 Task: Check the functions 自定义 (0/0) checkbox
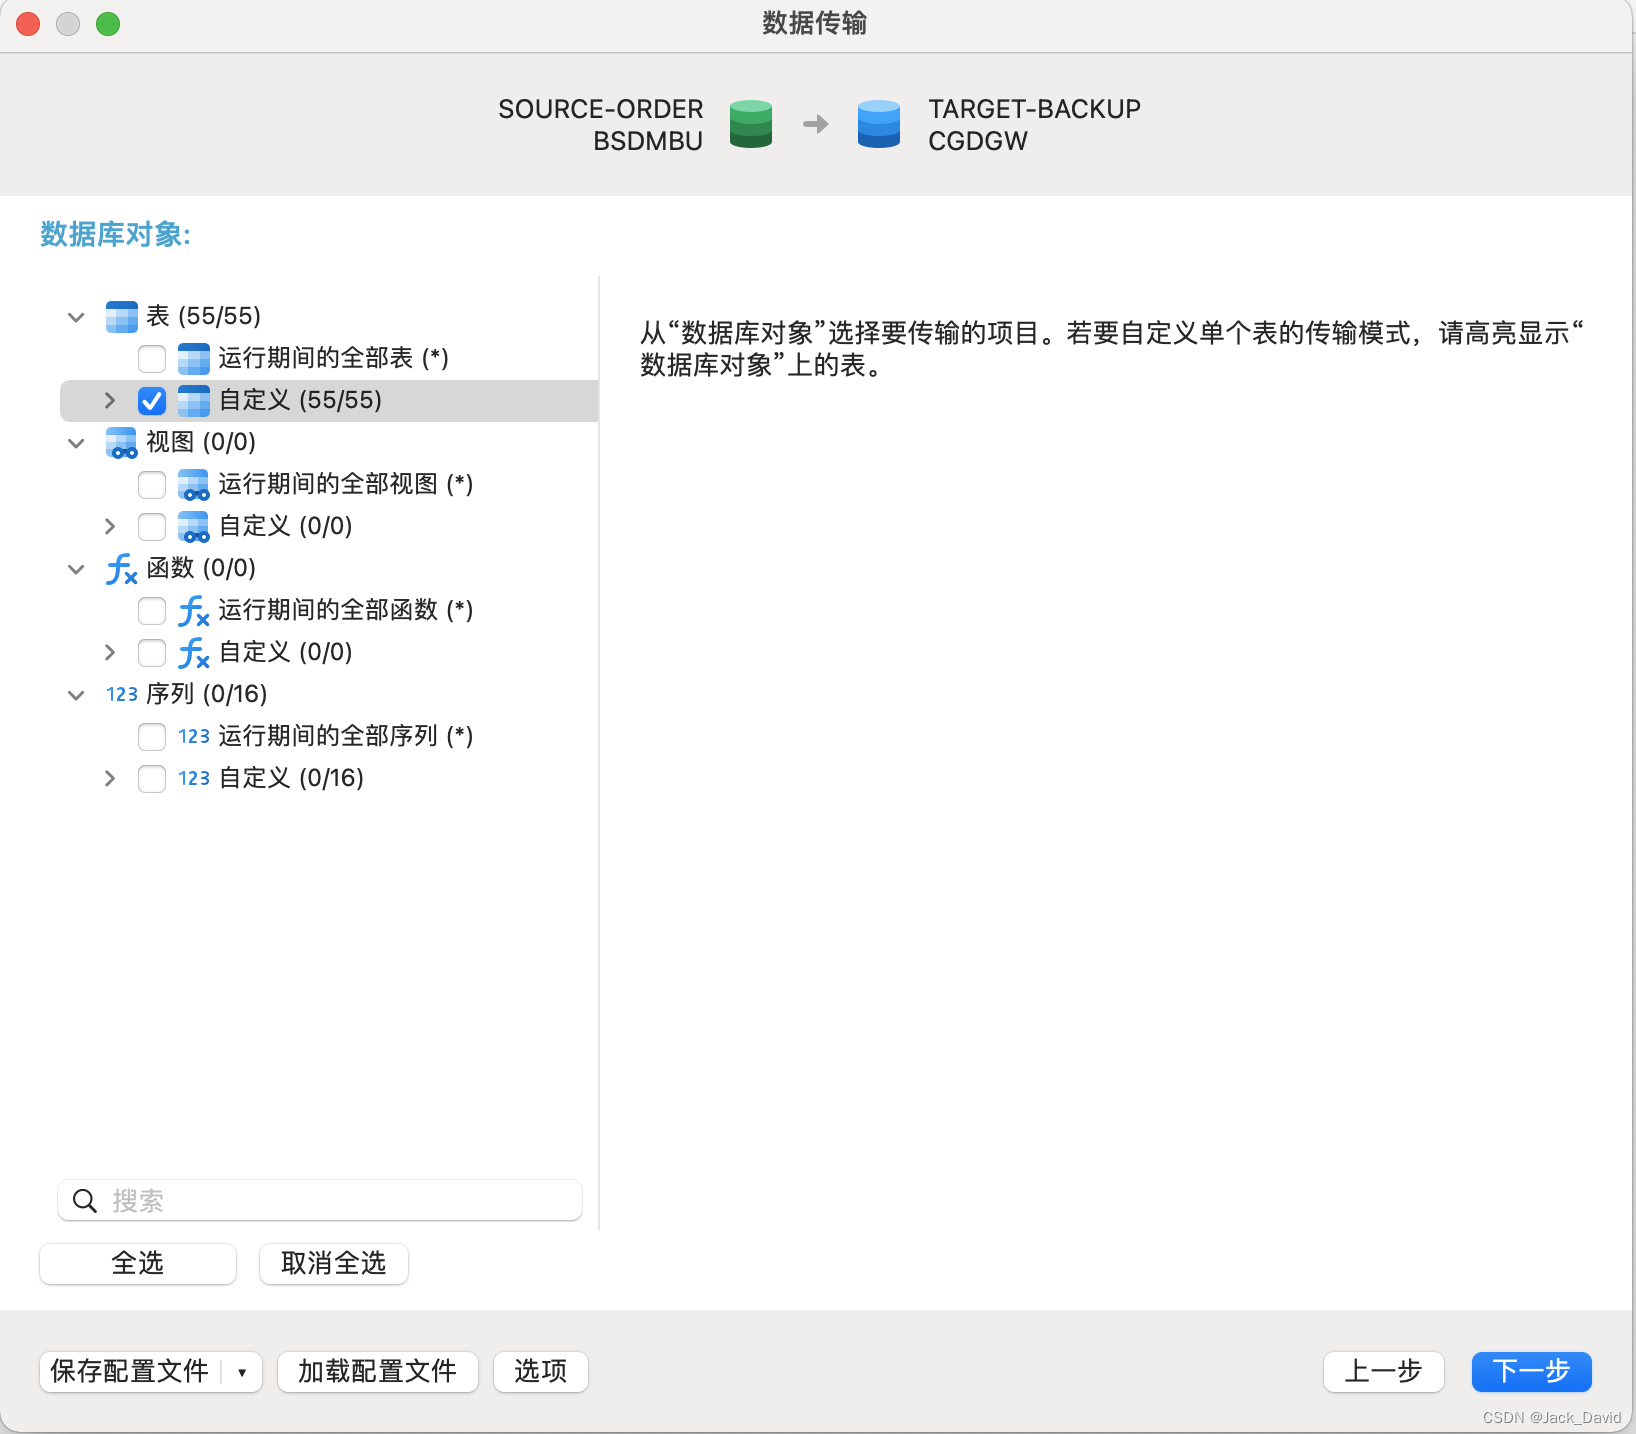(152, 653)
